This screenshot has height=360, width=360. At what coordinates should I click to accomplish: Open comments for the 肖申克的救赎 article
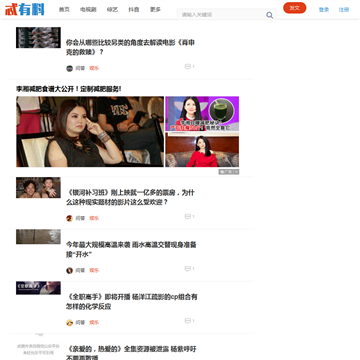pos(189,67)
